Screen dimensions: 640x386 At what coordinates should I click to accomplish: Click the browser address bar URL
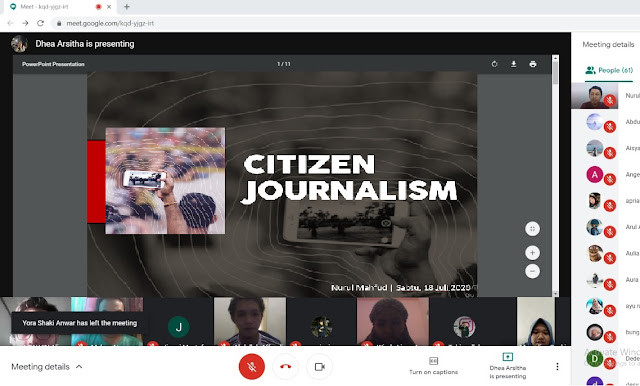[110, 23]
